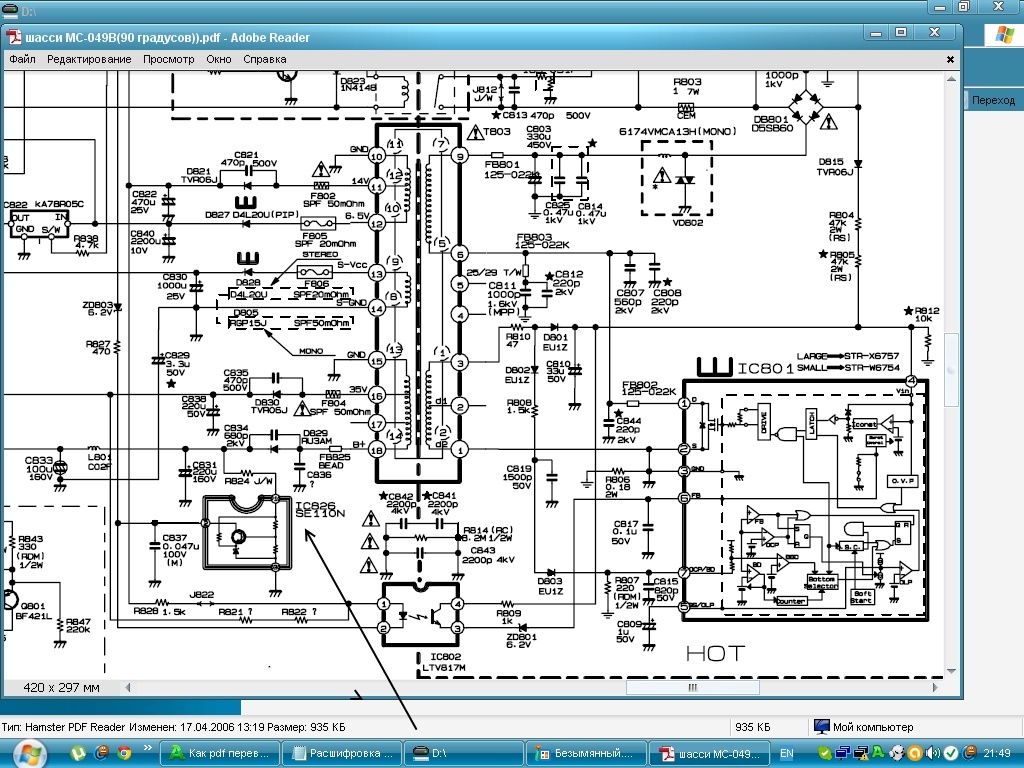Screen dimensions: 1024x768
Task: Open the Просмотр menu
Action: 168,59
